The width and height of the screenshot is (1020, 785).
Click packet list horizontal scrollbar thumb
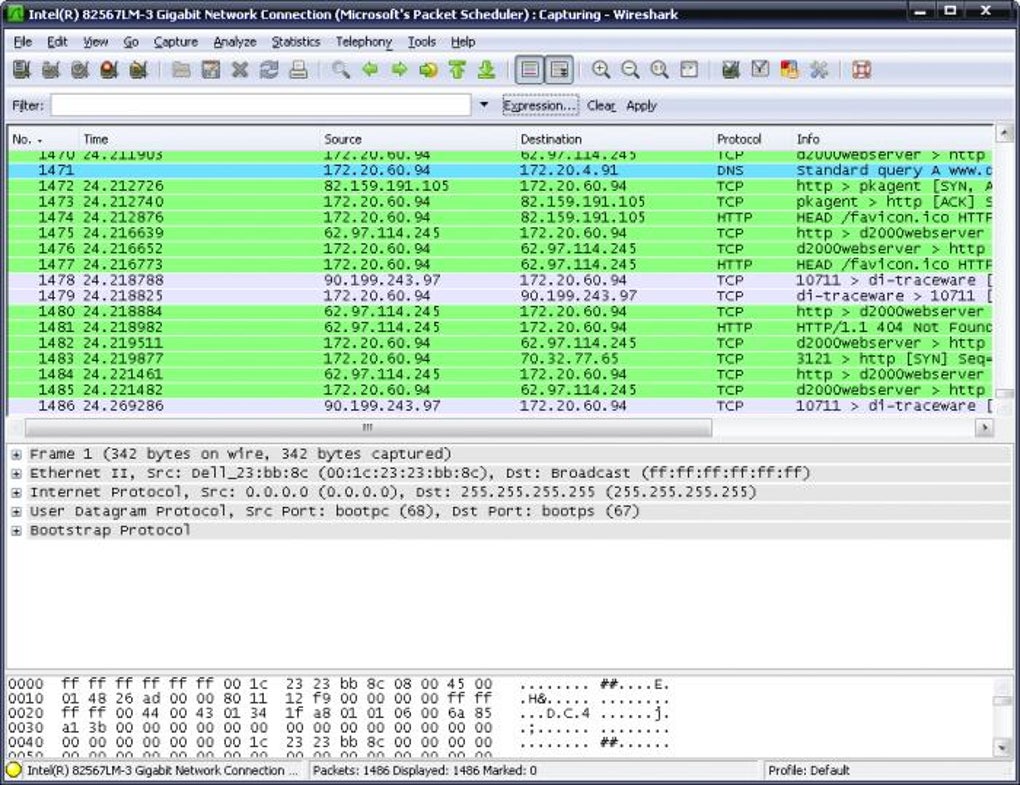pos(368,427)
